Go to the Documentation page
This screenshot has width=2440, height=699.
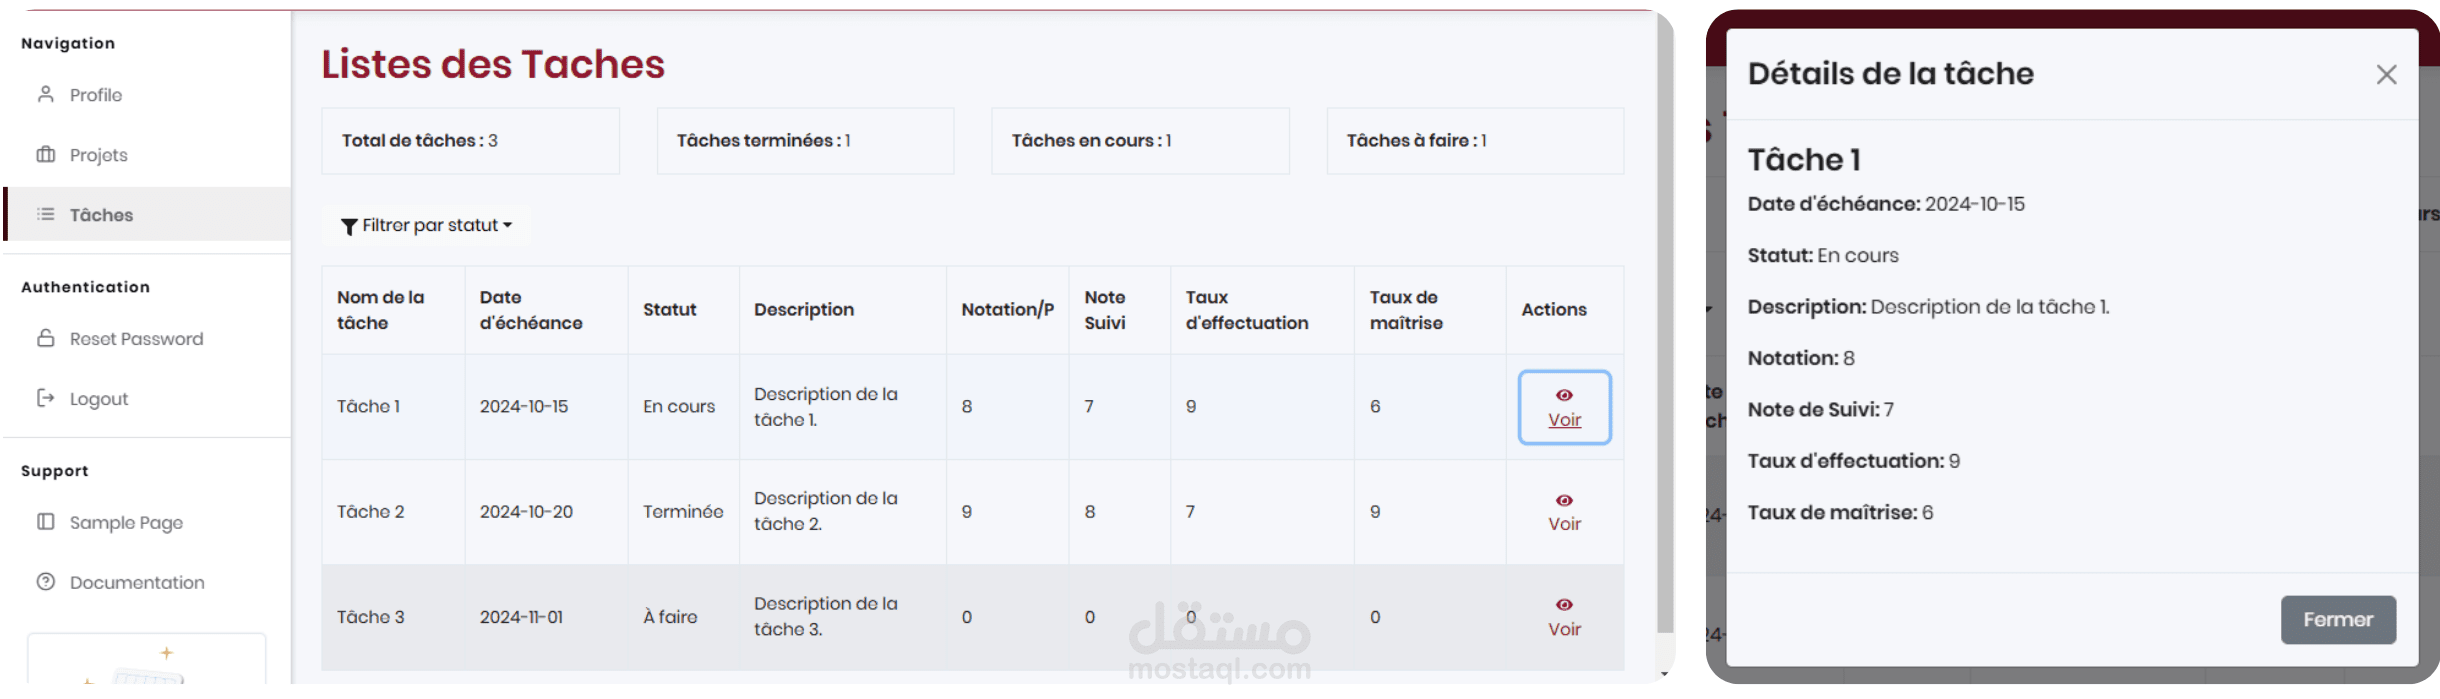point(136,582)
